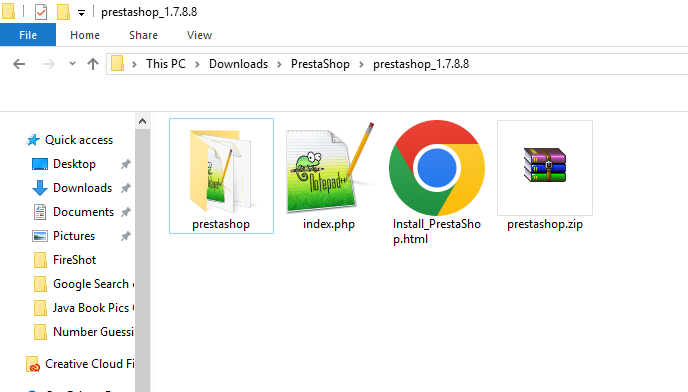
Task: Click the Install_PrestaShop.html file name label
Action: tap(437, 231)
